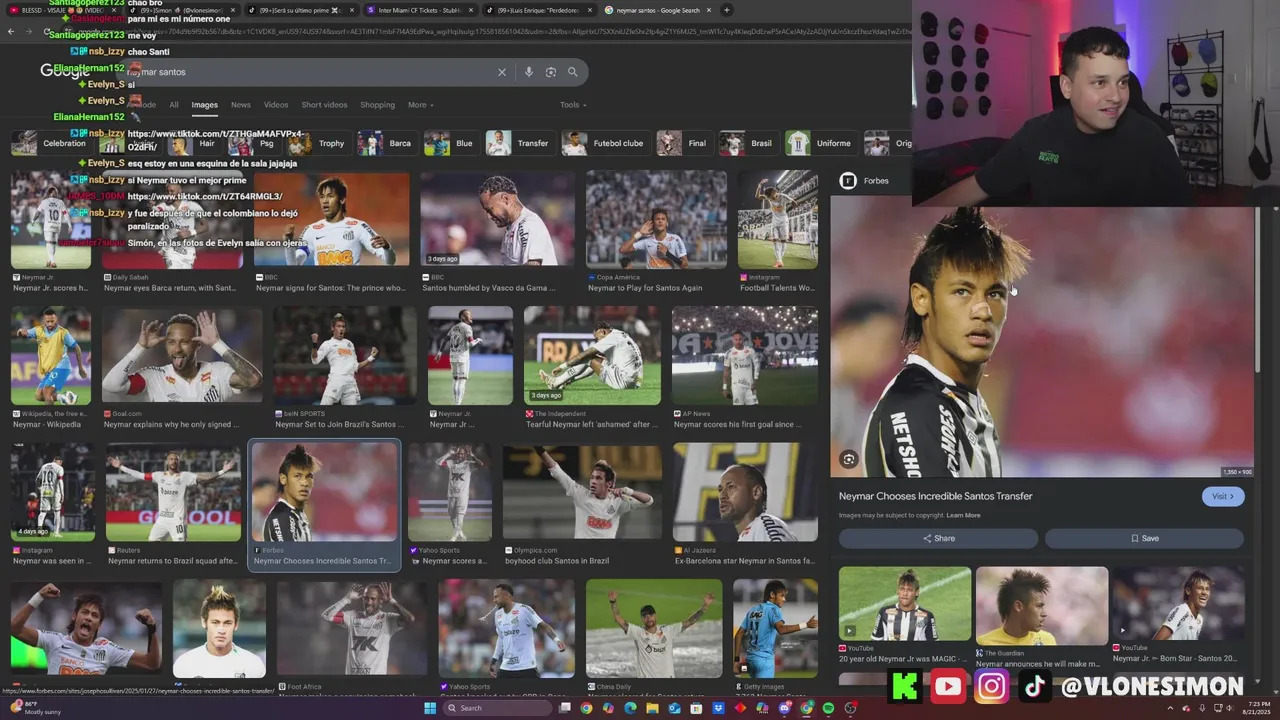Screen dimensions: 1280x720
Task: Filter images by the Trophy chip
Action: click(x=319, y=143)
